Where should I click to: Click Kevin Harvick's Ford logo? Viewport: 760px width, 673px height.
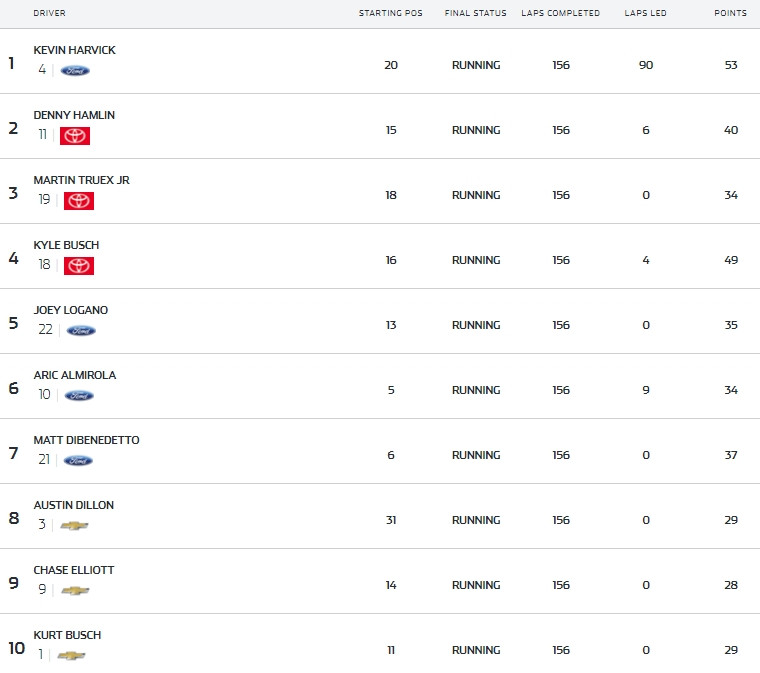tap(75, 71)
